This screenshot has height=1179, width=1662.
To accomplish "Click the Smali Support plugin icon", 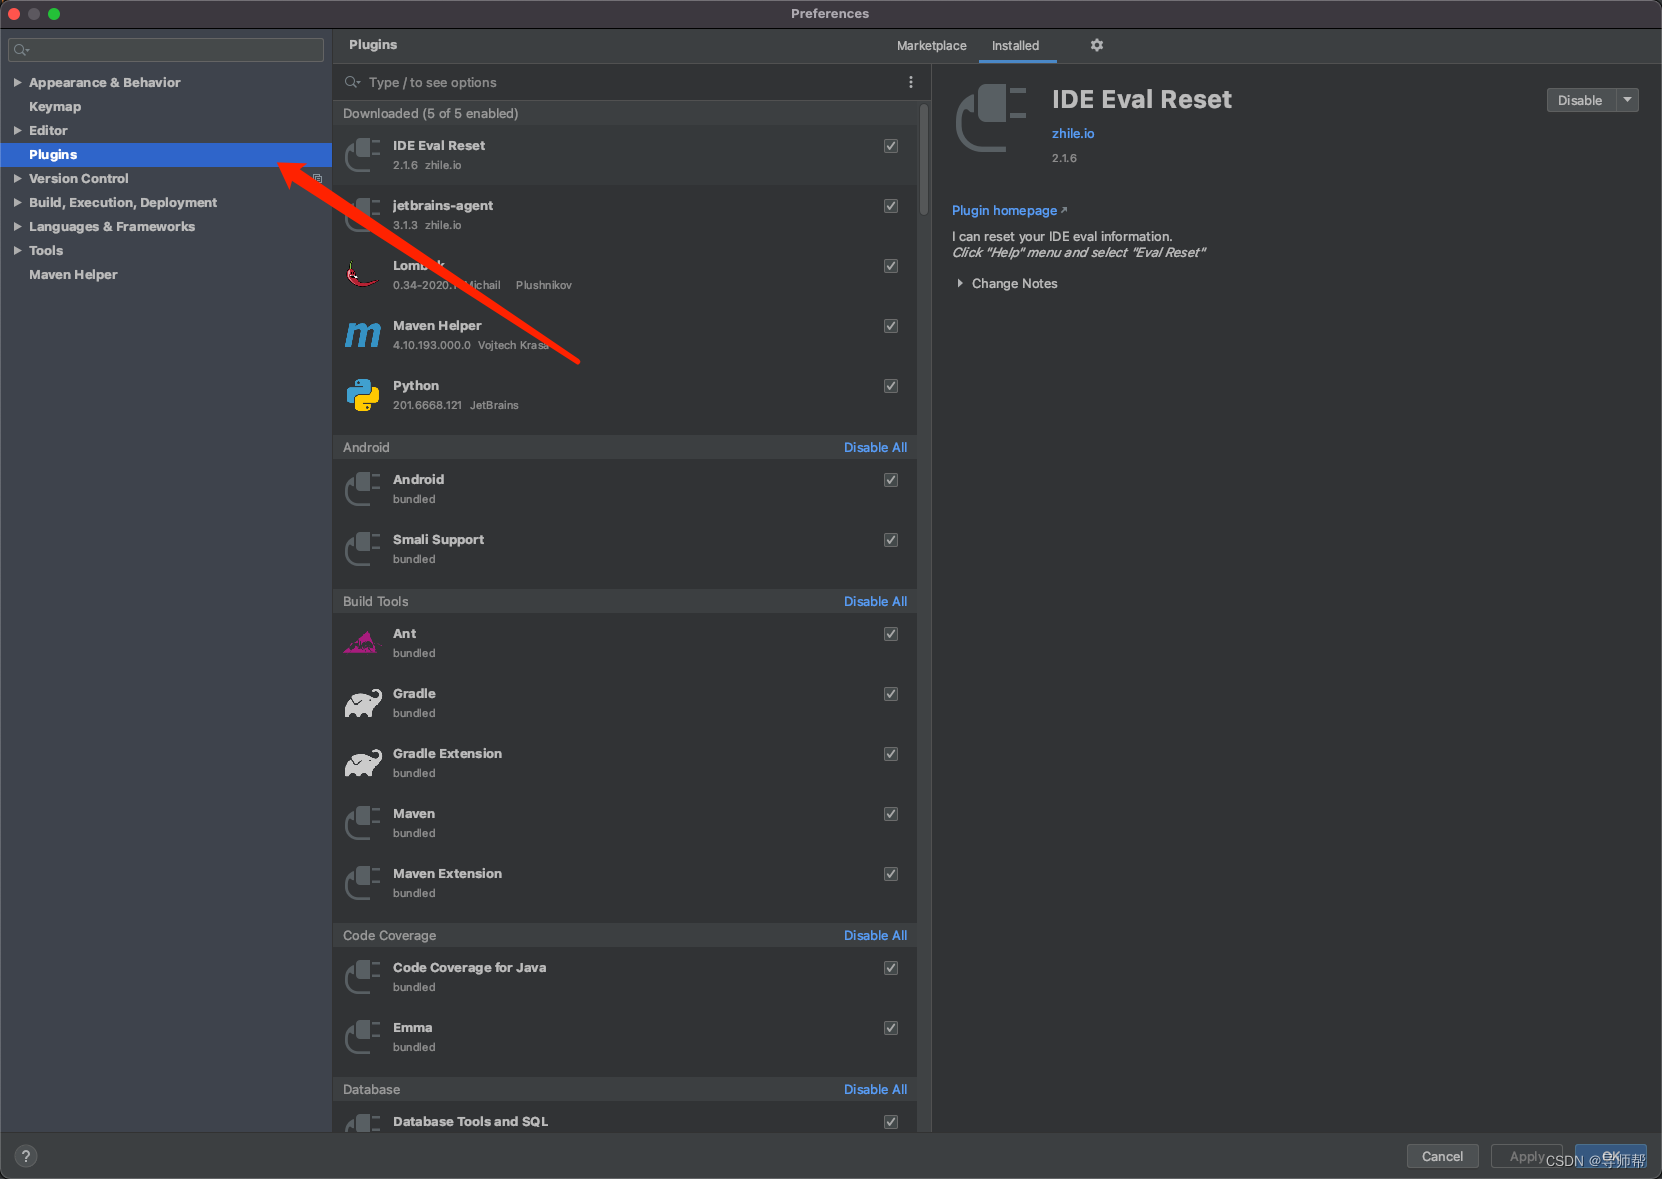I will (x=362, y=549).
